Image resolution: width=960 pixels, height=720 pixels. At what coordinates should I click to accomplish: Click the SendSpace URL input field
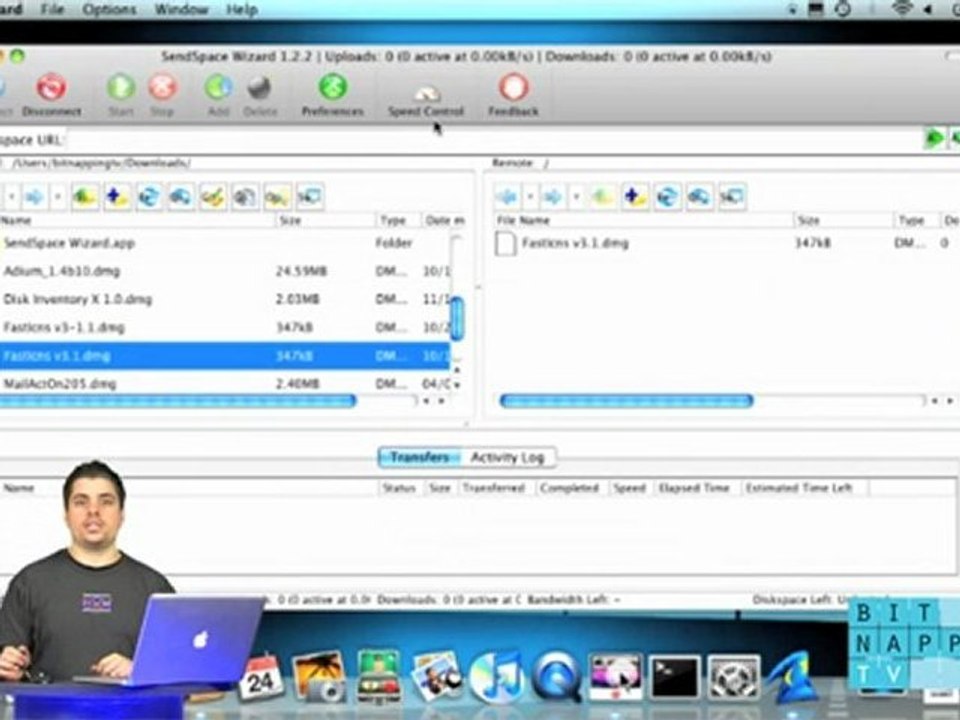tap(493, 140)
